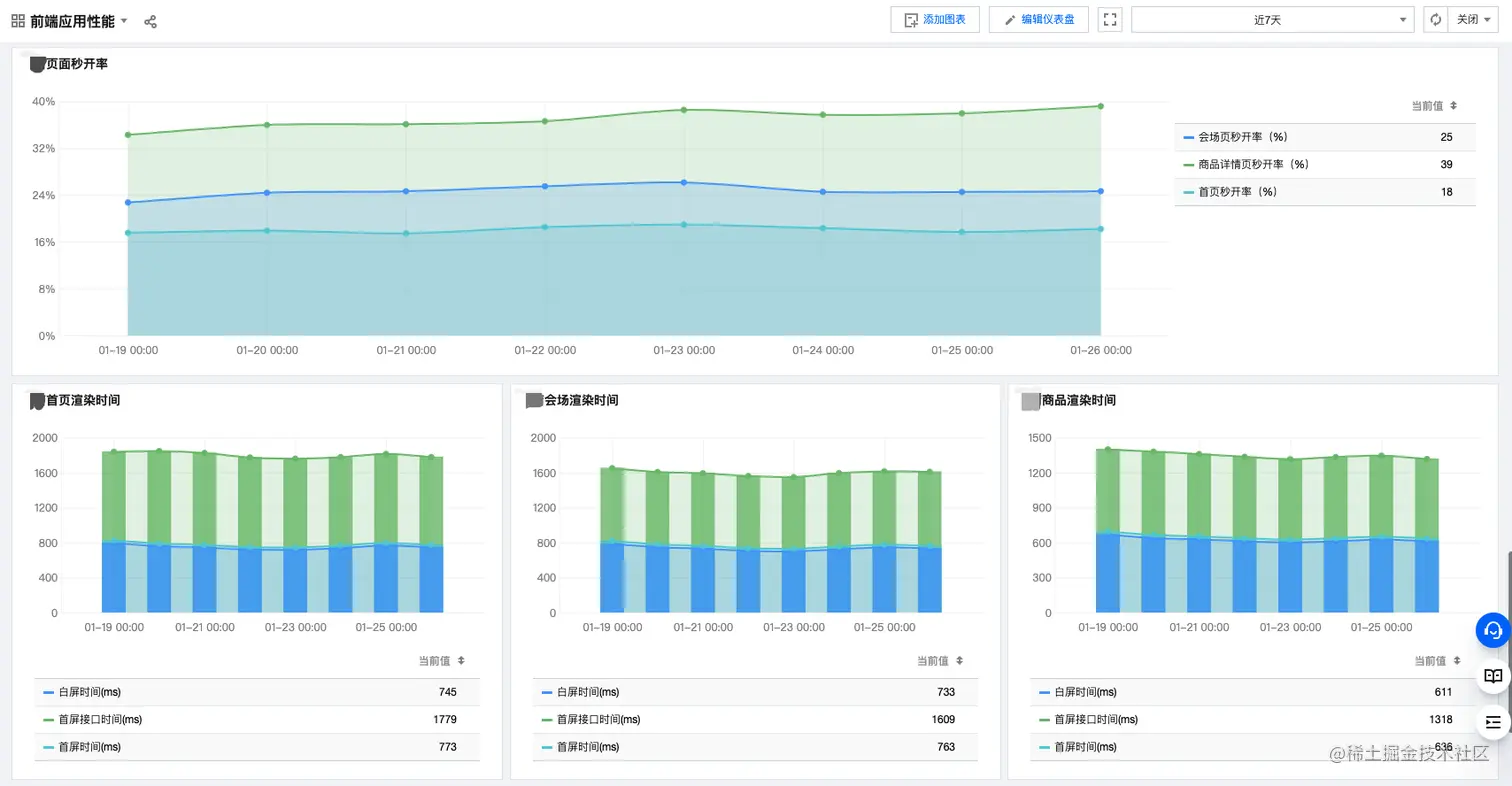The height and width of the screenshot is (786, 1512).
Task: Click the refresh icon
Action: pyautogui.click(x=1435, y=20)
